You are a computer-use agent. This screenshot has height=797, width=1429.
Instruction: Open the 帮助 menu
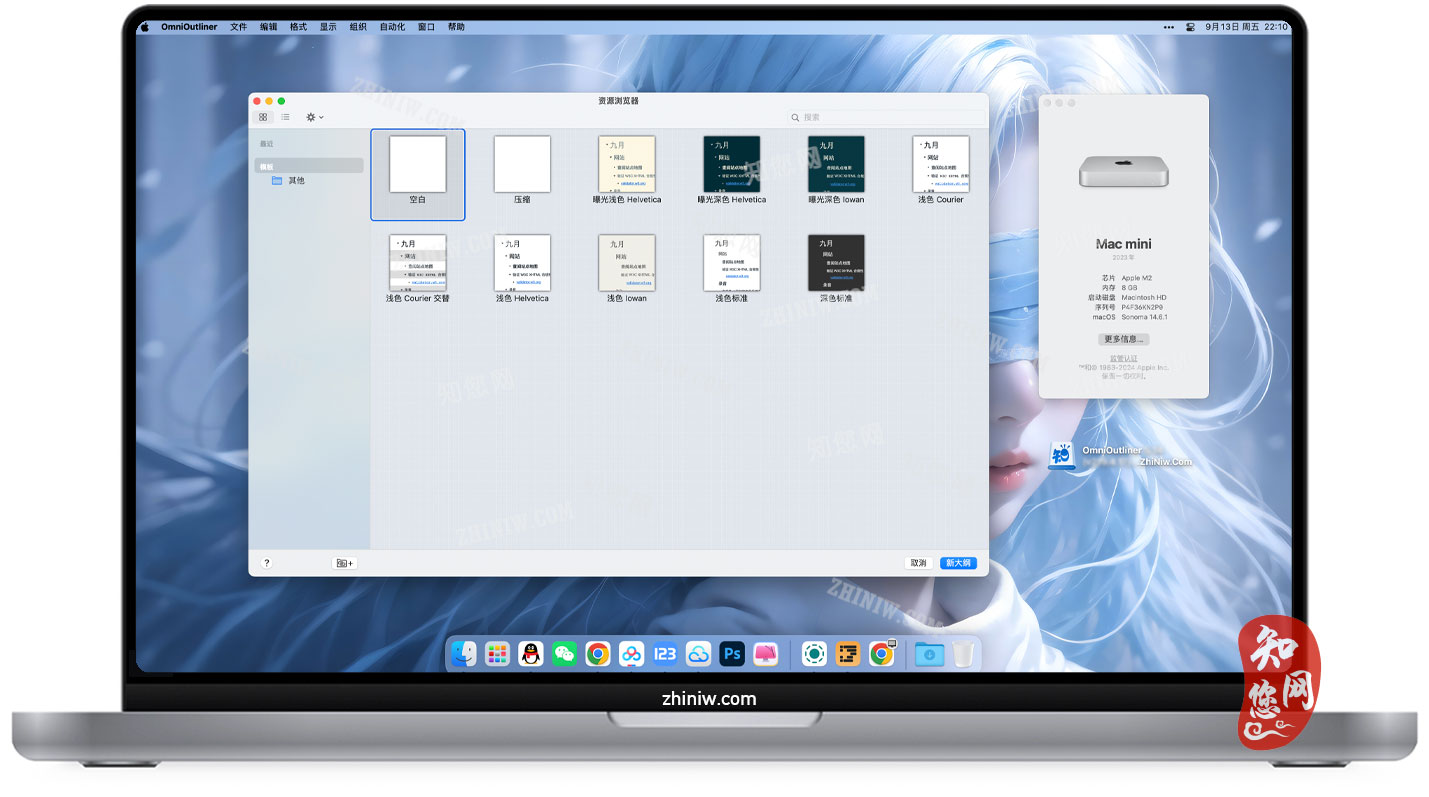456,27
